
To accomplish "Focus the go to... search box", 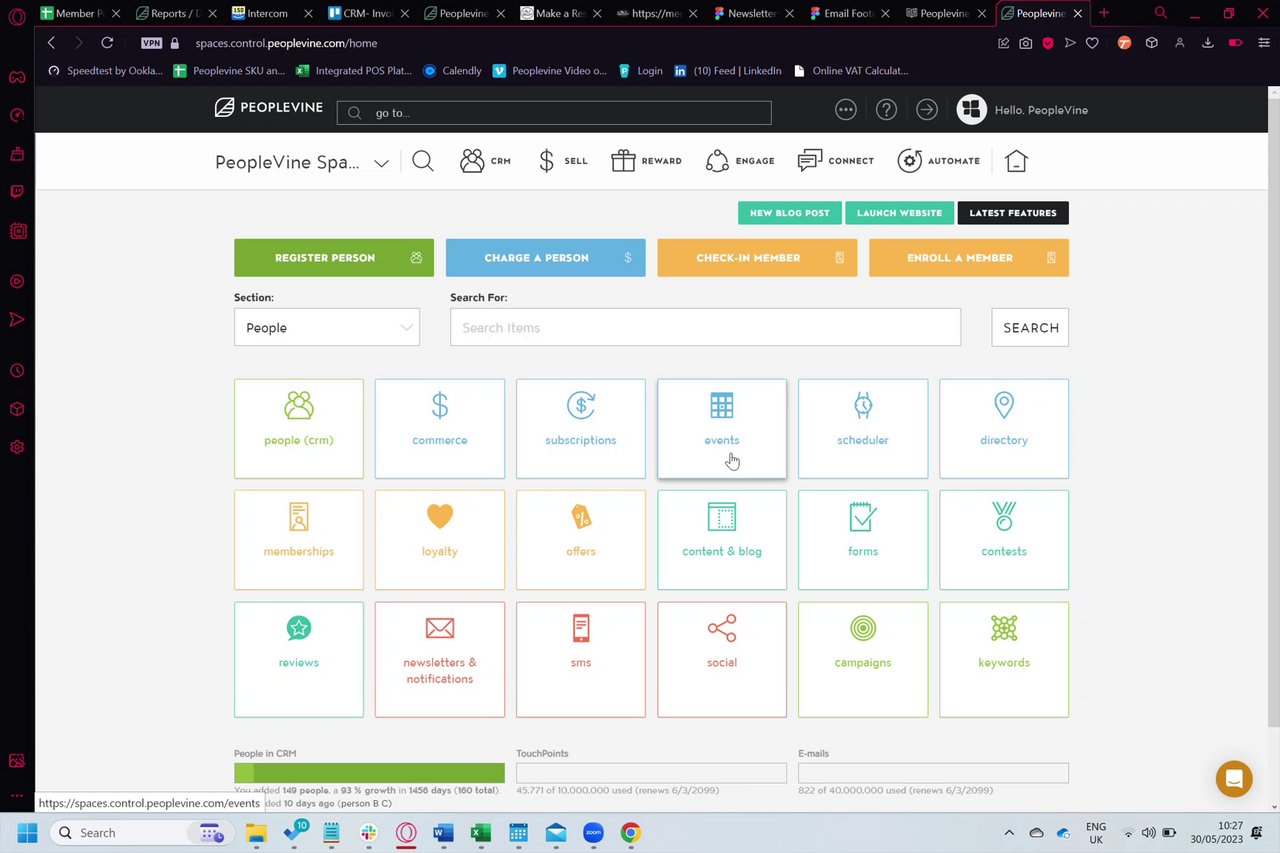I will pos(554,113).
